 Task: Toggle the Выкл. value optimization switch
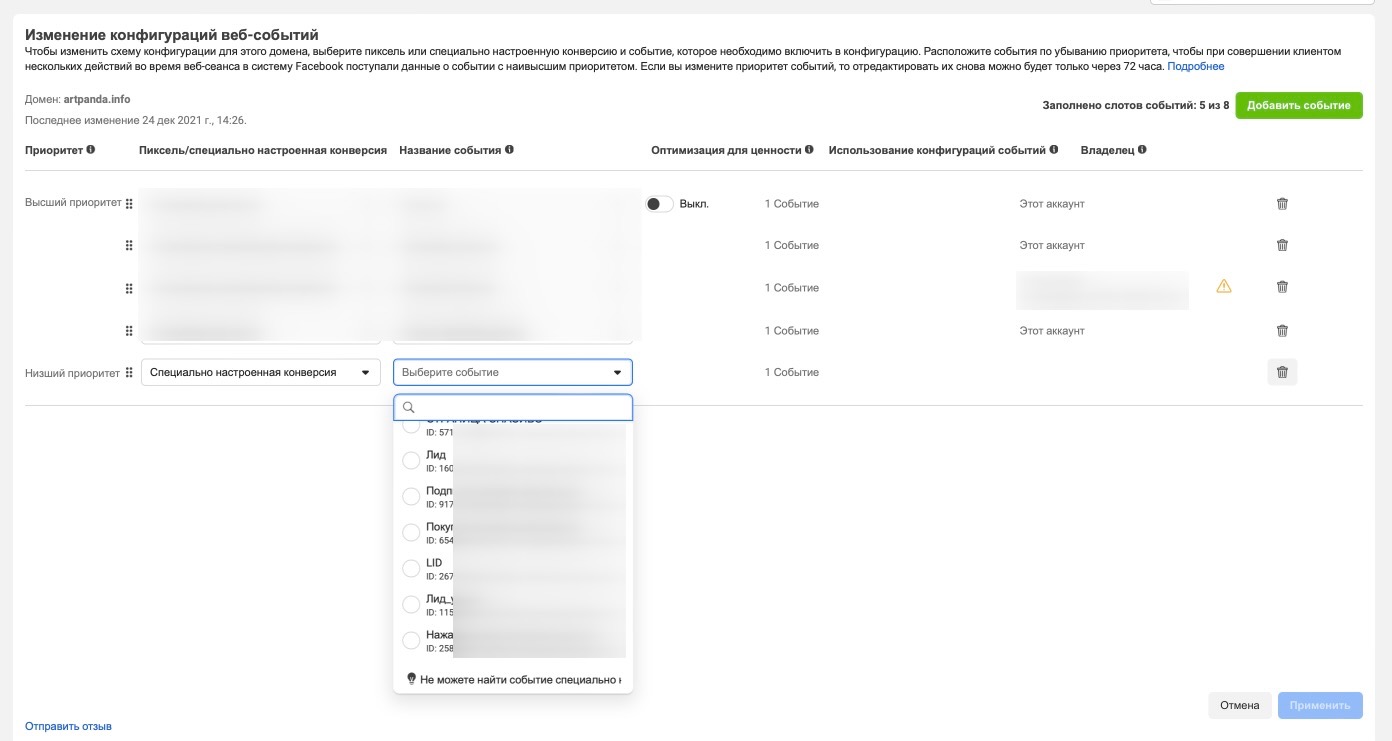pyautogui.click(x=659, y=203)
